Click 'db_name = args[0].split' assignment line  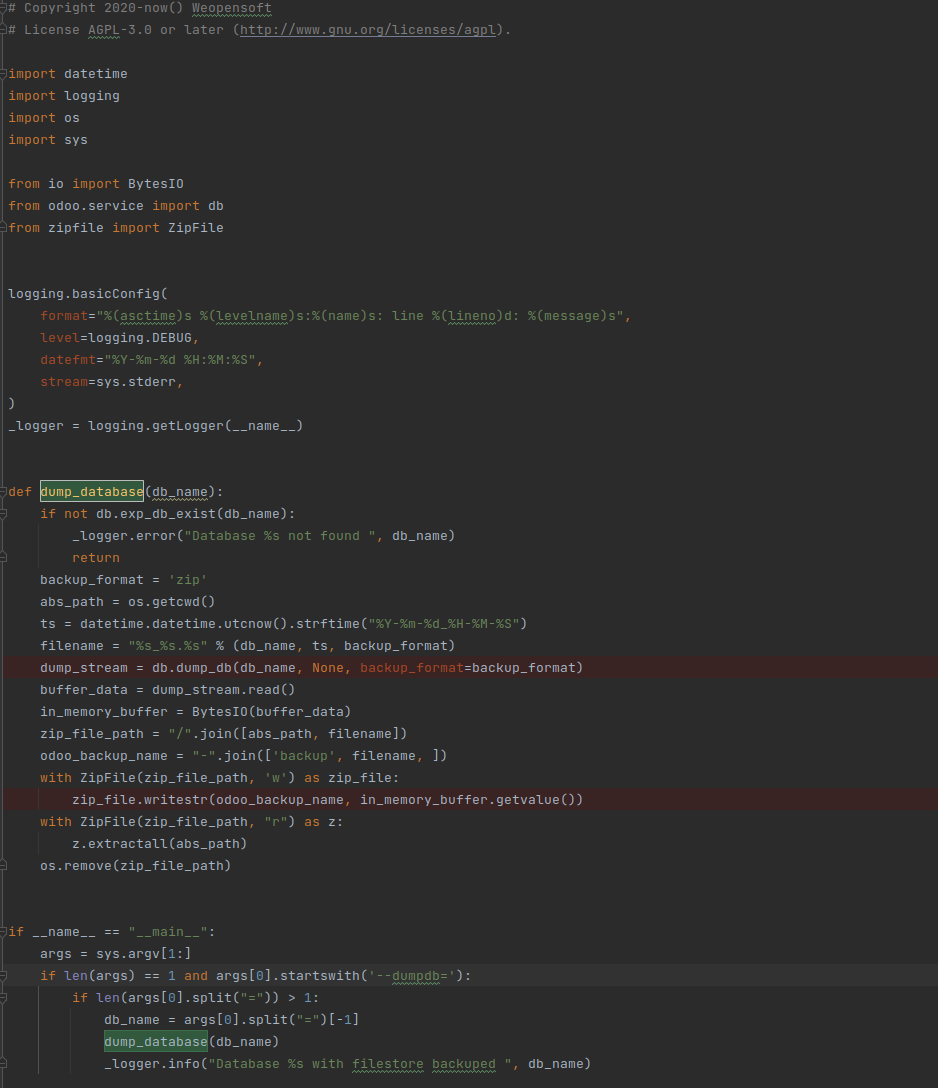coord(232,1020)
